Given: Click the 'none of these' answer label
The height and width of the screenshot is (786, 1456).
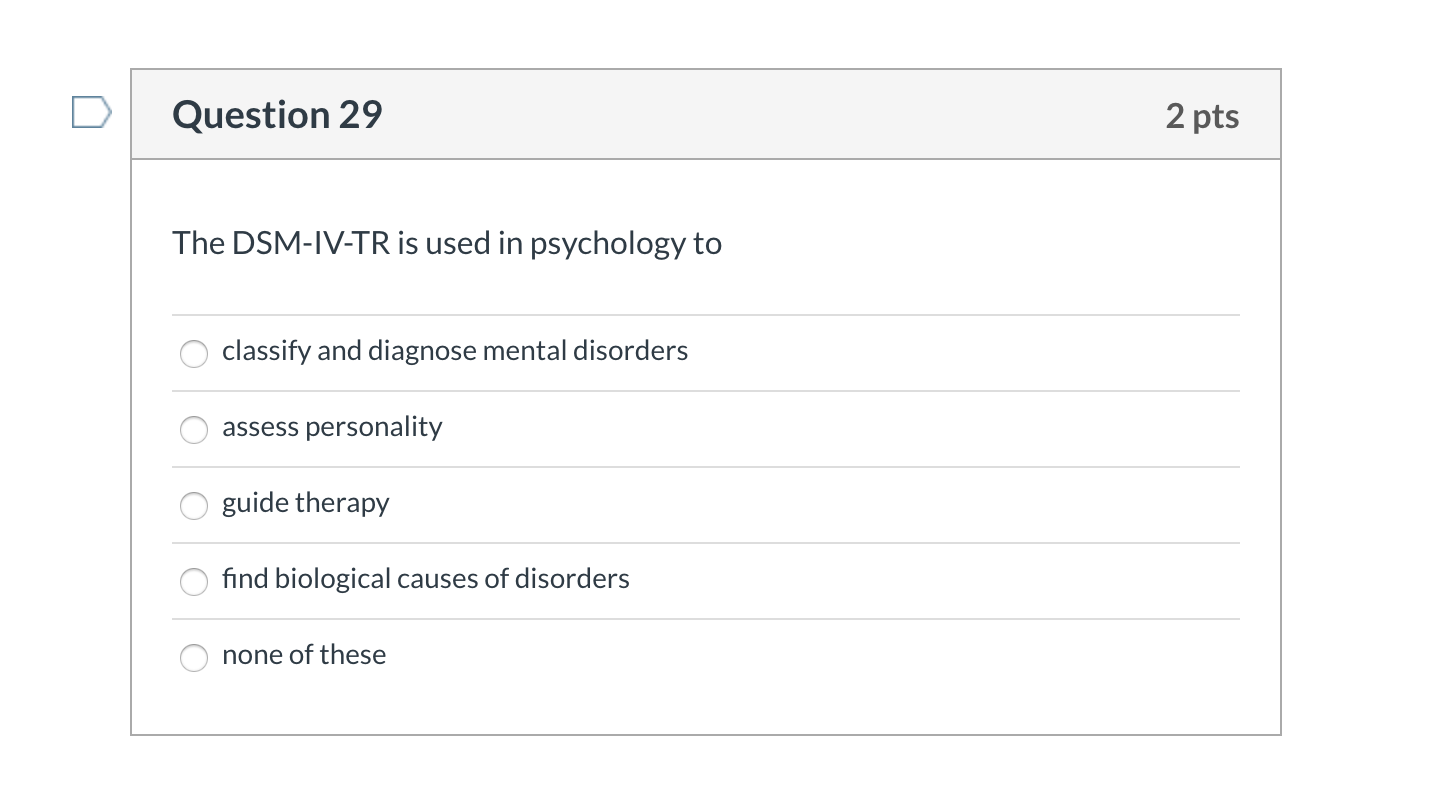Looking at the screenshot, I should [x=304, y=655].
